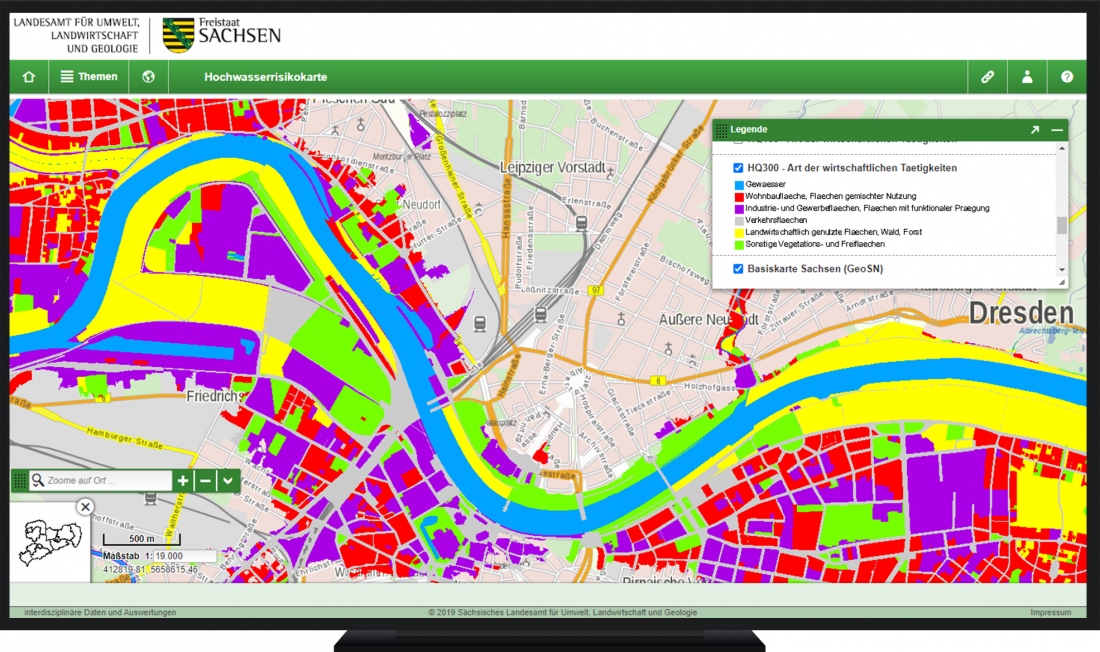Click the Hochwasserrisikokarte title in toolbar
The height and width of the screenshot is (652, 1100).
265,77
